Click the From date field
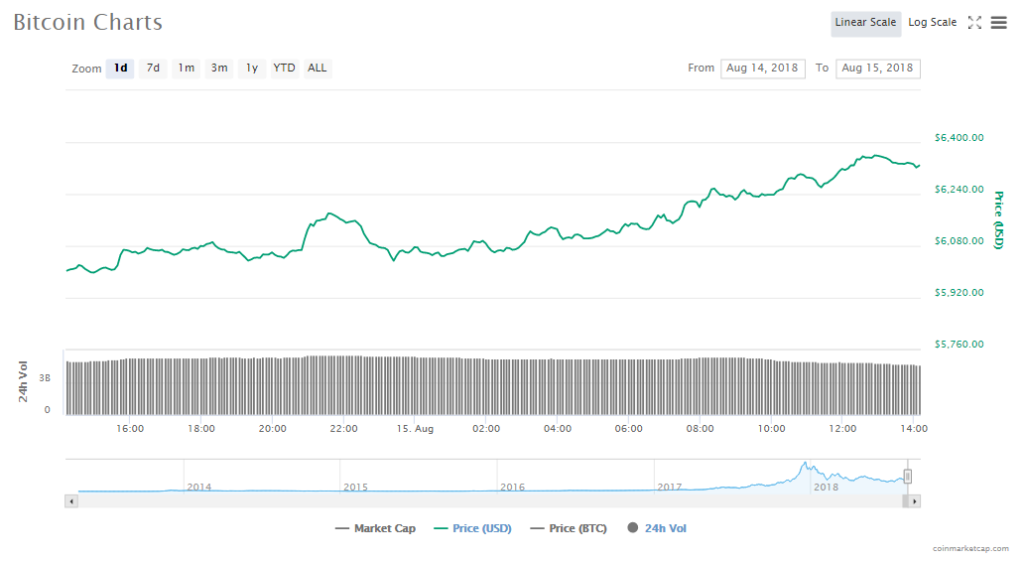Viewport: 1024px width, 562px height. 762,68
